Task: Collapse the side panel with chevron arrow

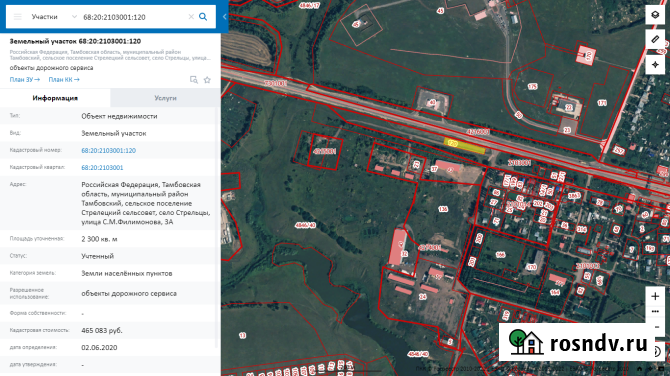Action: 225,17
